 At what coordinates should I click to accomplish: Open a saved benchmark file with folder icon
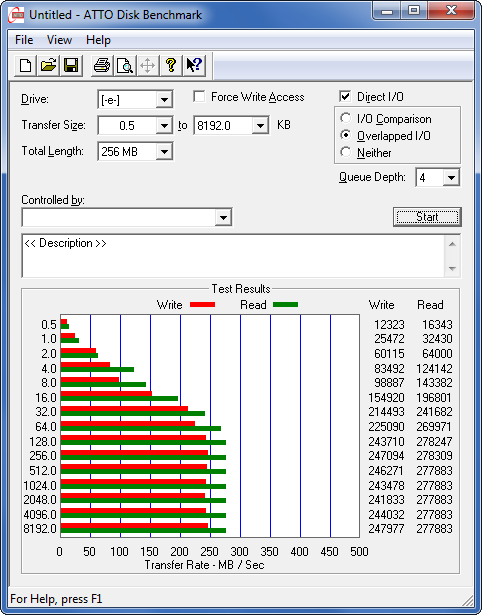click(x=48, y=66)
